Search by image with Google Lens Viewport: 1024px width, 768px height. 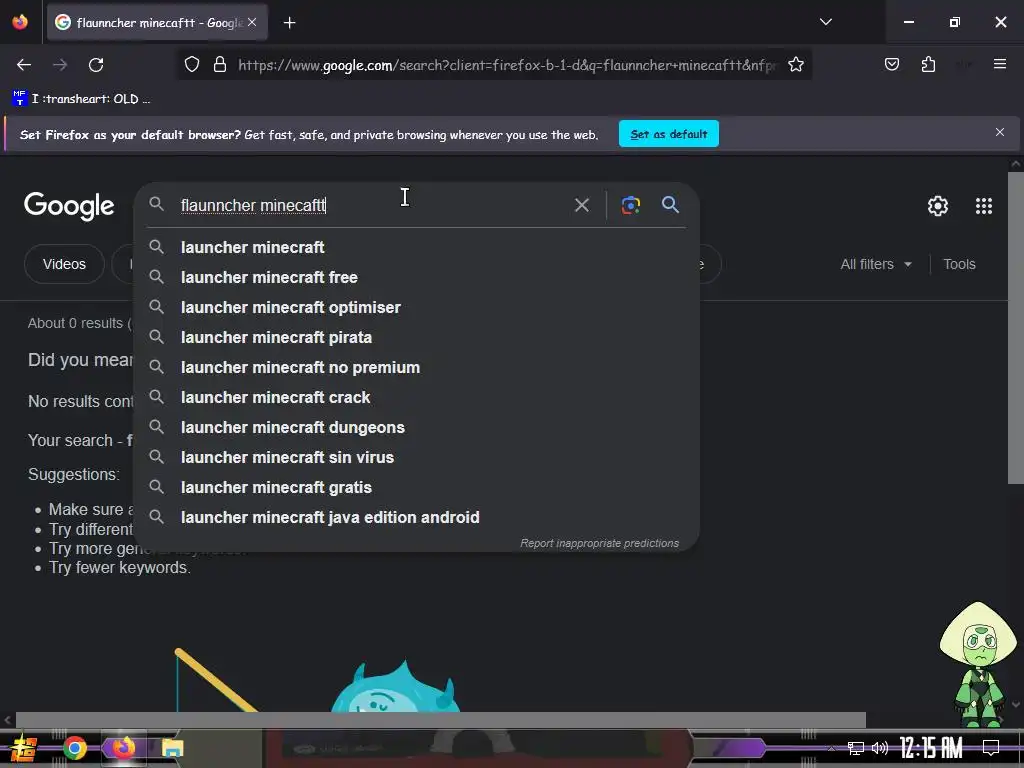click(630, 205)
